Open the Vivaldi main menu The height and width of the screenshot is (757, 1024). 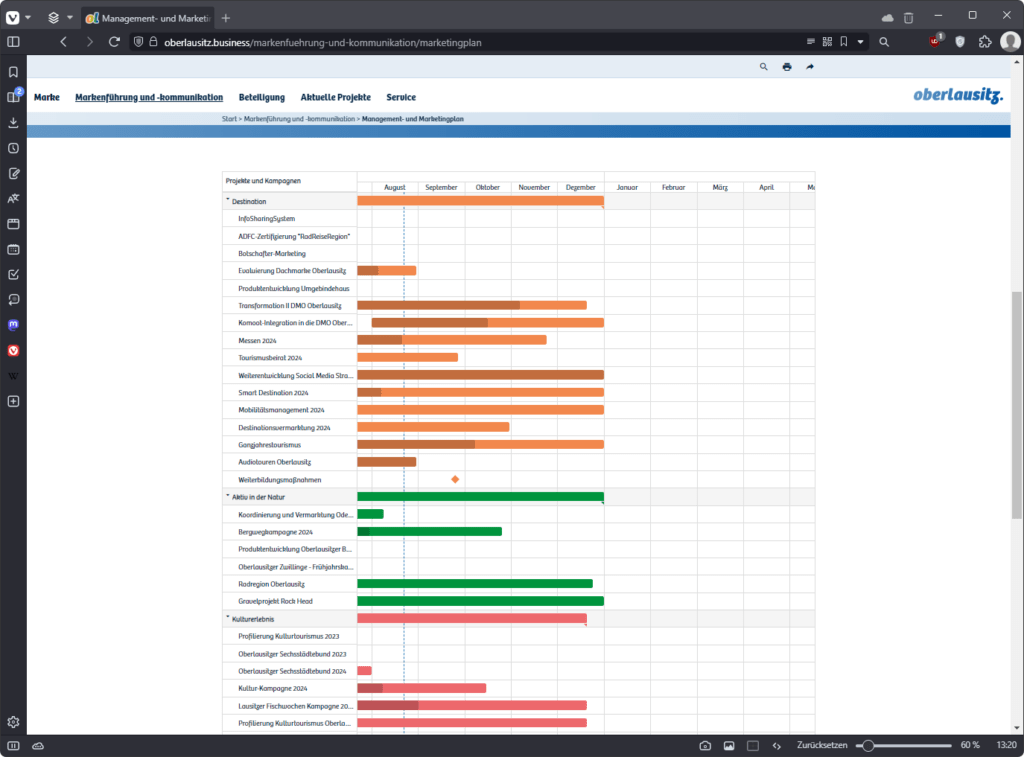click(12, 18)
